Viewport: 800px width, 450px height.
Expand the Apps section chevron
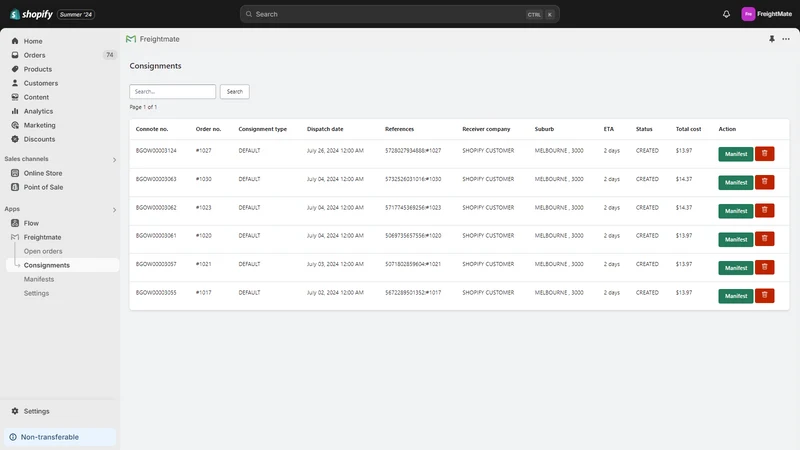tap(114, 210)
